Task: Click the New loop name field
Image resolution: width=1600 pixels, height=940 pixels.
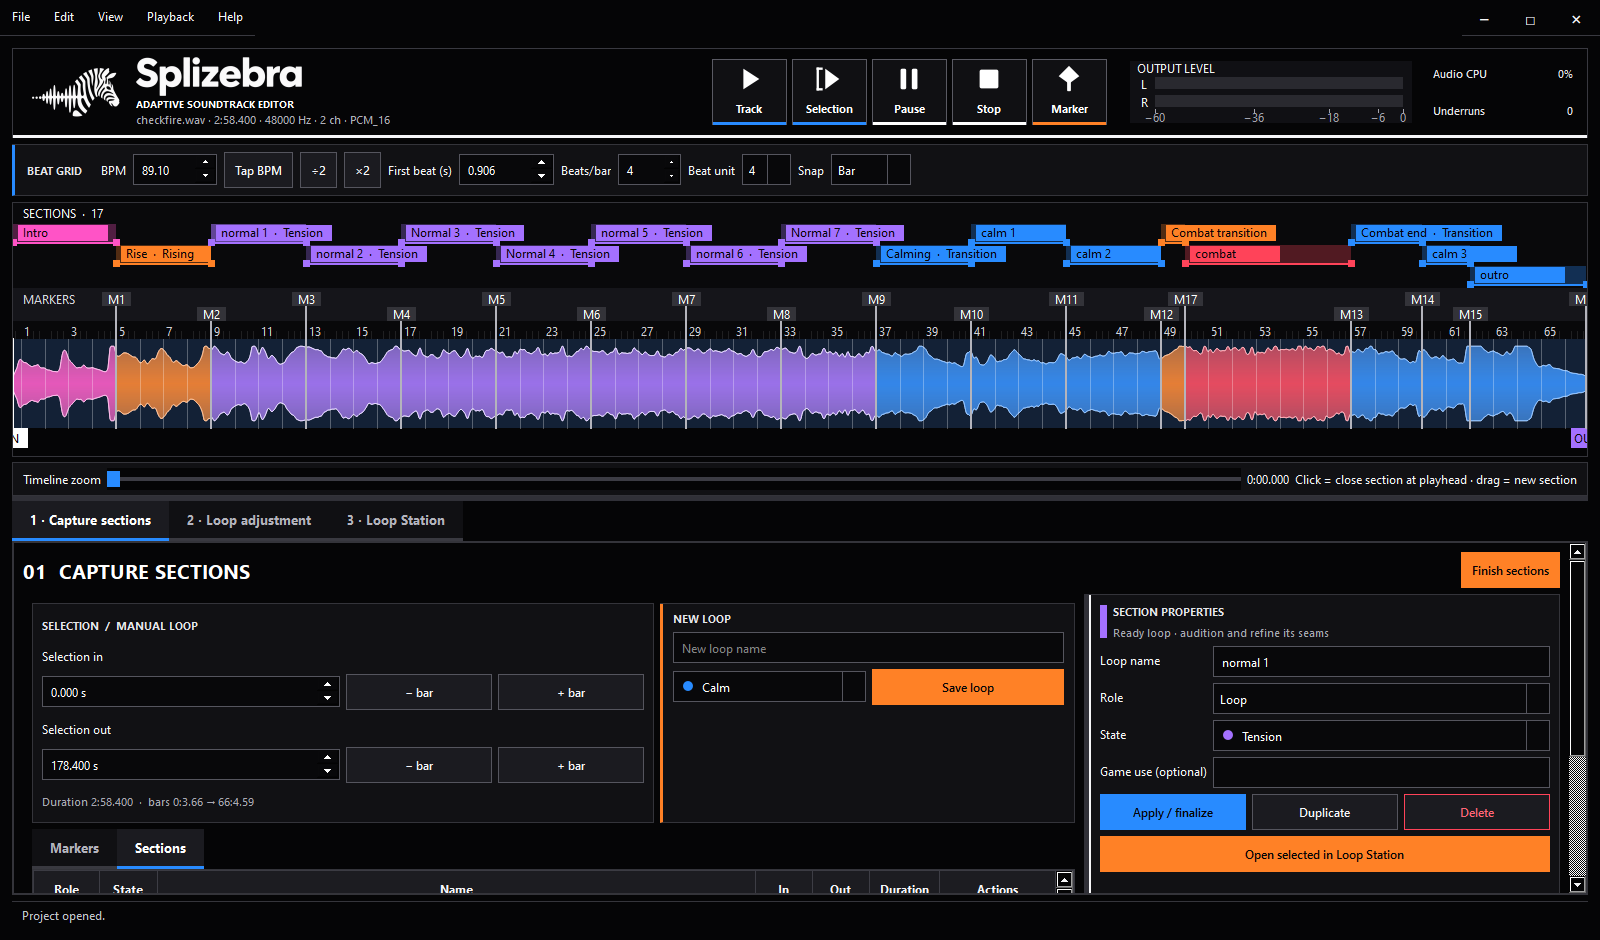Action: [x=868, y=648]
